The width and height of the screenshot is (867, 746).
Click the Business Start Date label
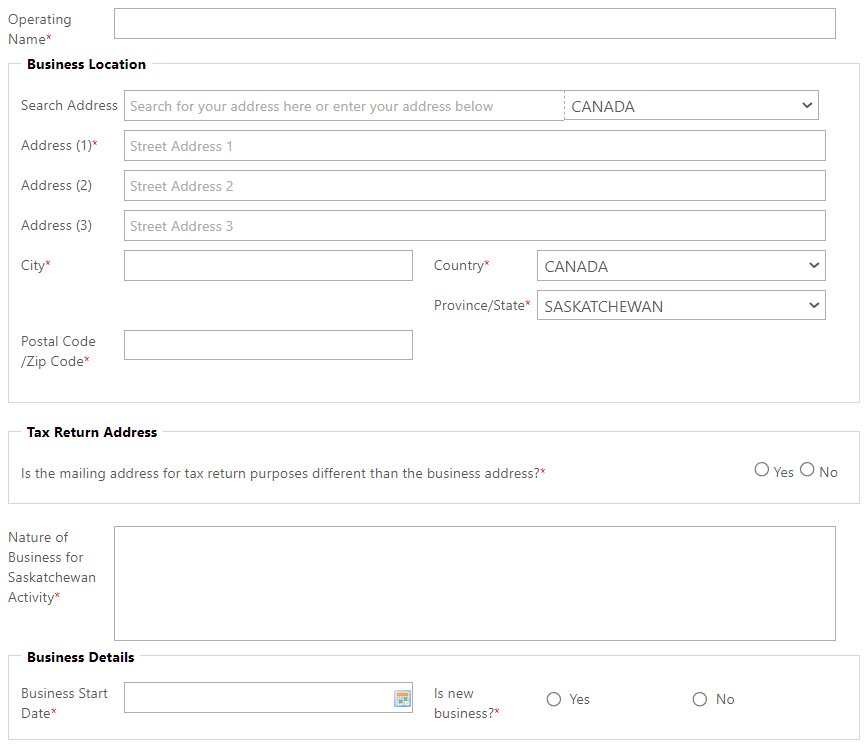click(x=64, y=703)
